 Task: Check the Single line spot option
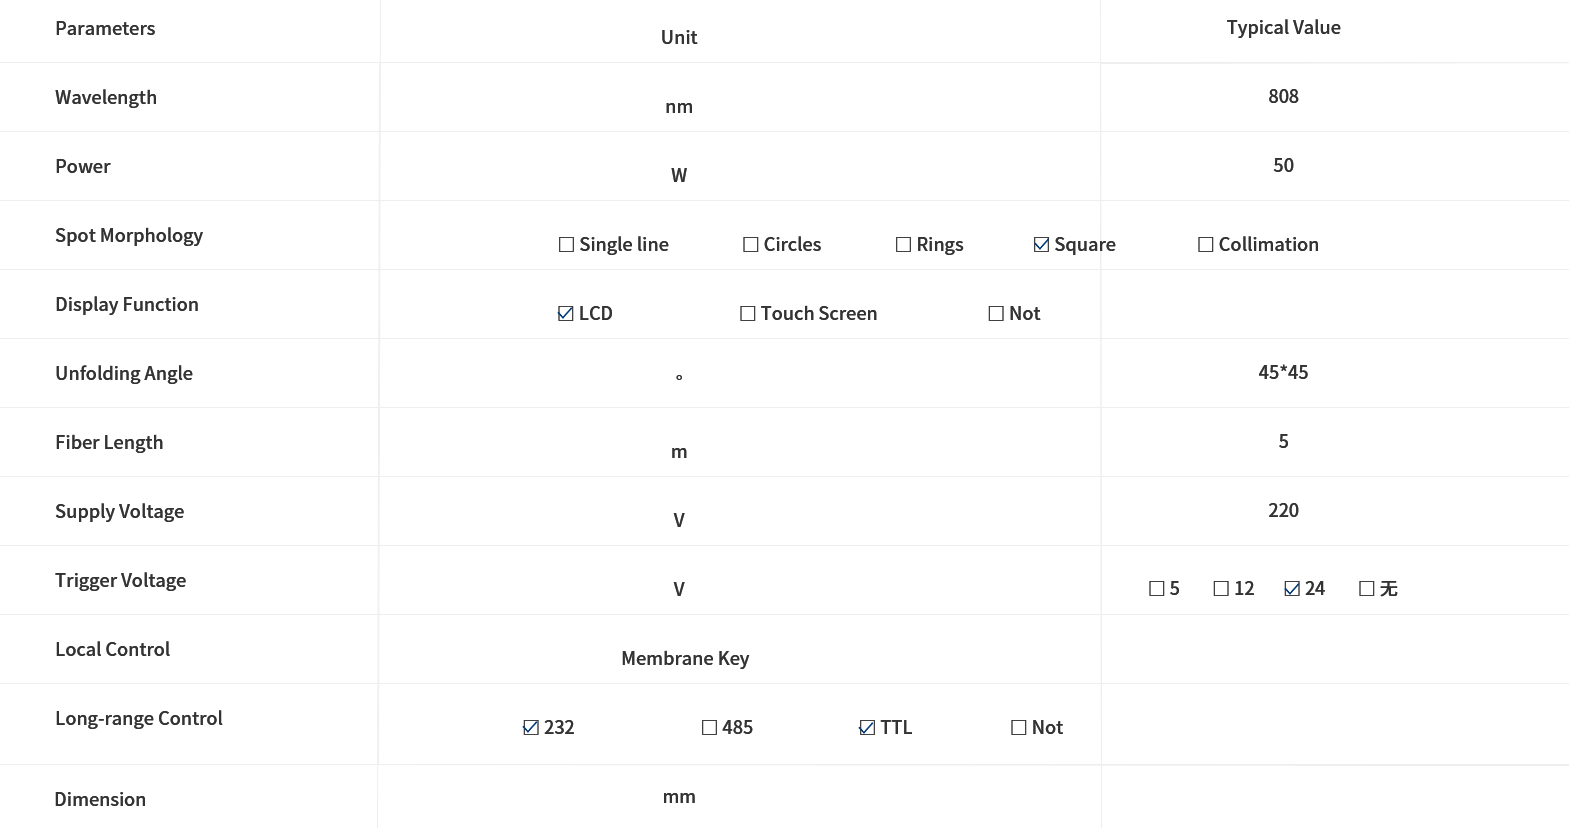(x=566, y=245)
